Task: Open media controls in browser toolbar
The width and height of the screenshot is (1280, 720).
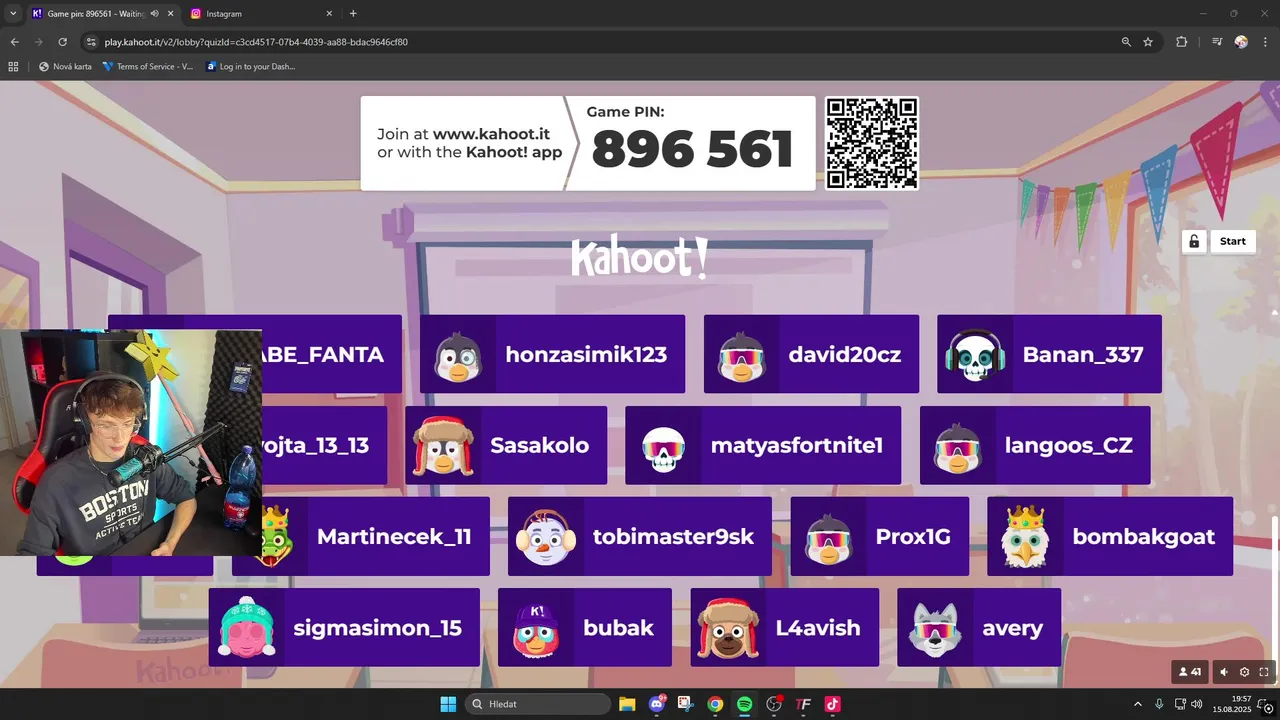Action: 1217,42
